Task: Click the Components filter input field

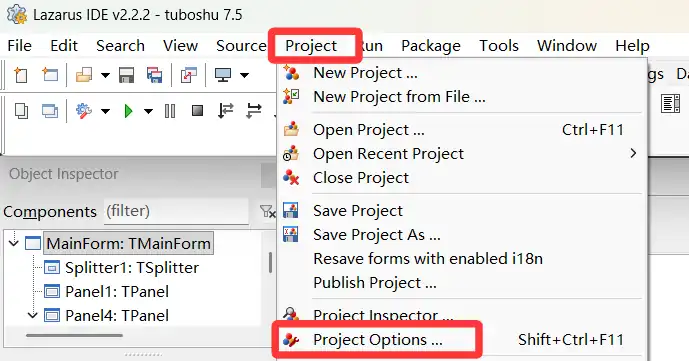Action: click(x=176, y=211)
